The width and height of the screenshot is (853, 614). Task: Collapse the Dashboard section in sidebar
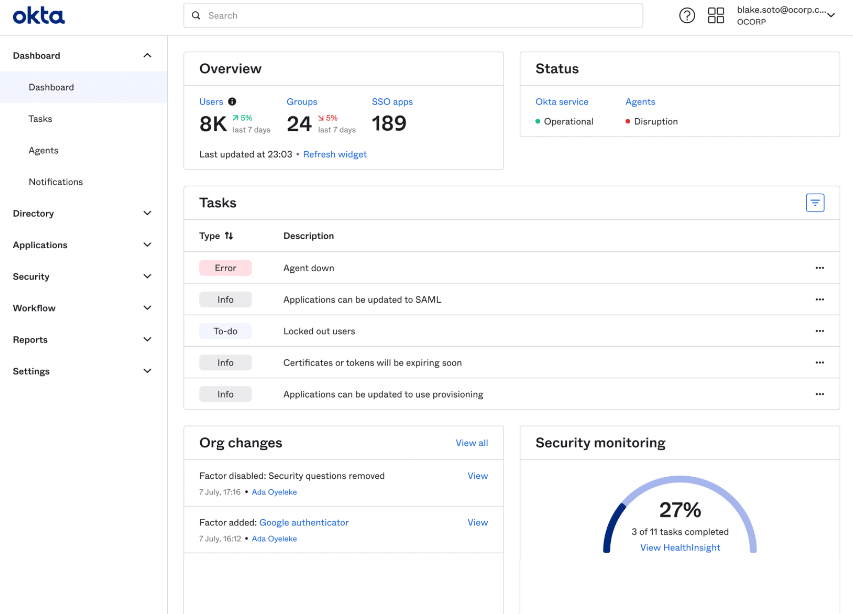click(x=147, y=55)
